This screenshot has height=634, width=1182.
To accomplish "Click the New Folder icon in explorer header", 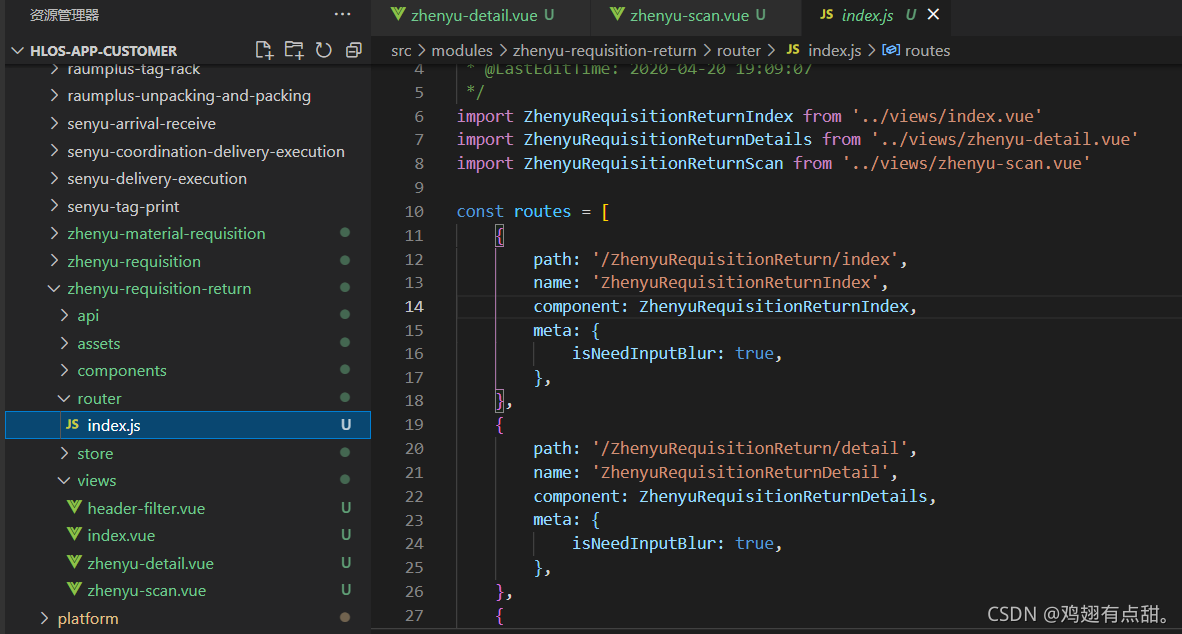I will coord(294,51).
